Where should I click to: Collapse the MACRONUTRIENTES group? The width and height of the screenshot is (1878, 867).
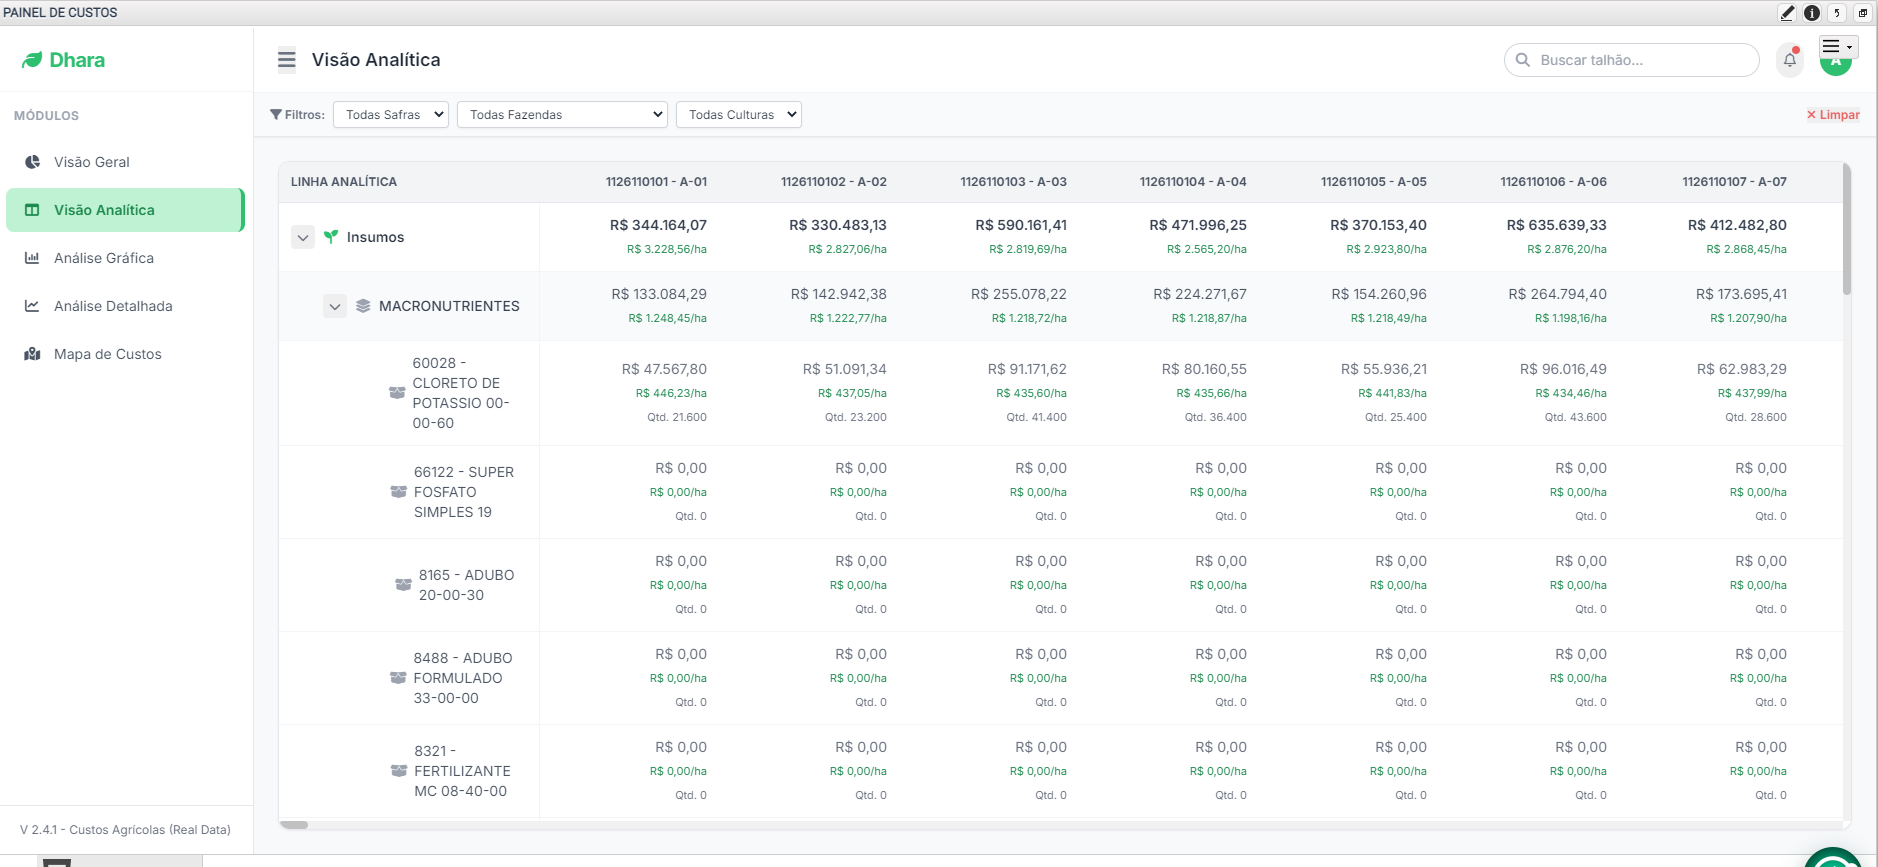coord(335,306)
